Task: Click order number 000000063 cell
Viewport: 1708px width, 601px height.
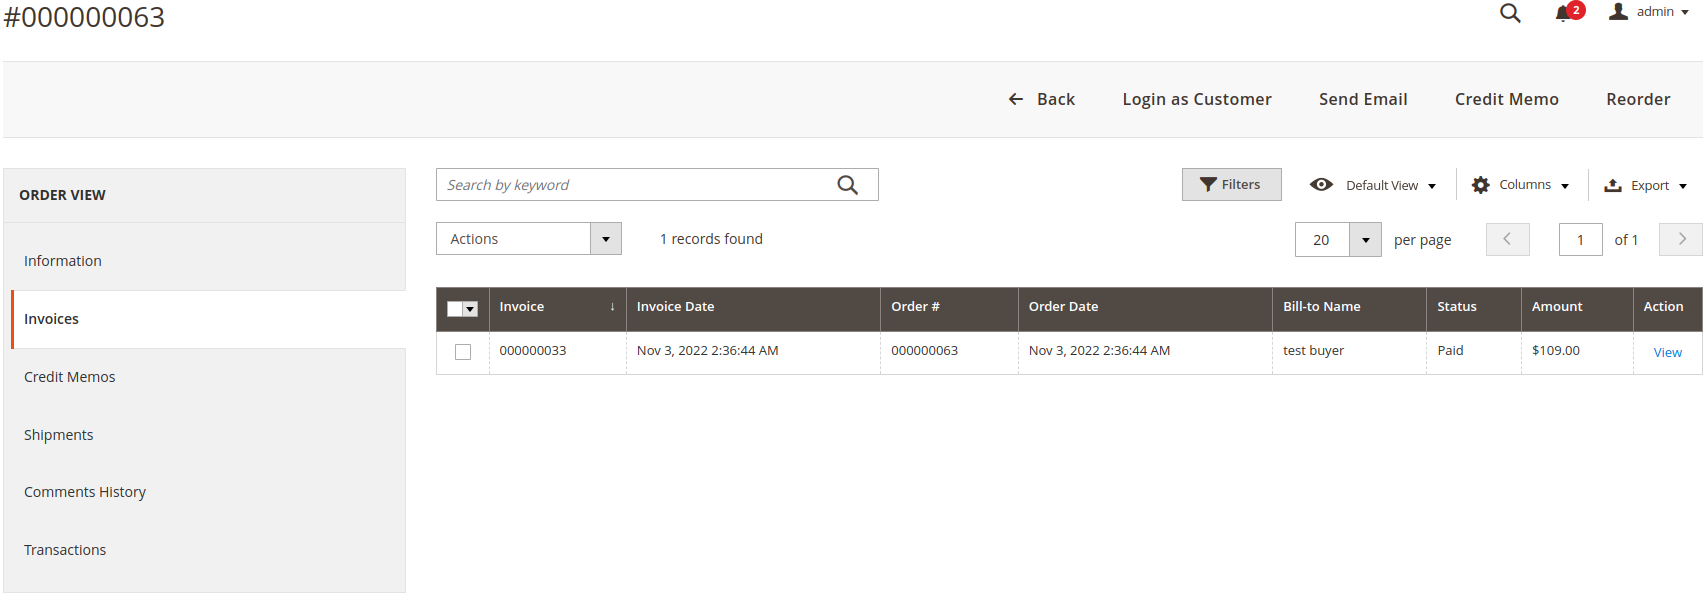Action: click(949, 352)
